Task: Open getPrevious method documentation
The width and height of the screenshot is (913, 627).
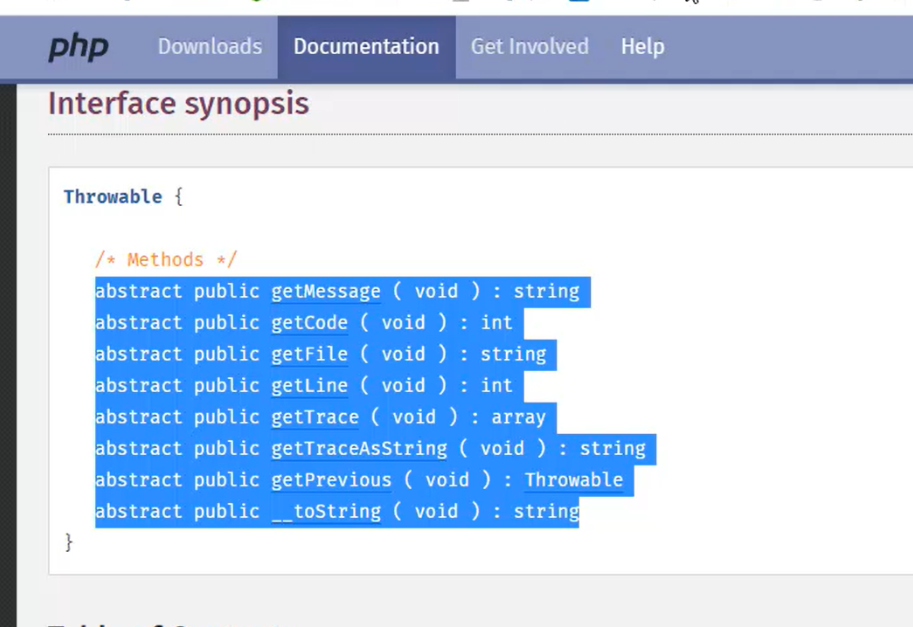Action: tap(330, 480)
